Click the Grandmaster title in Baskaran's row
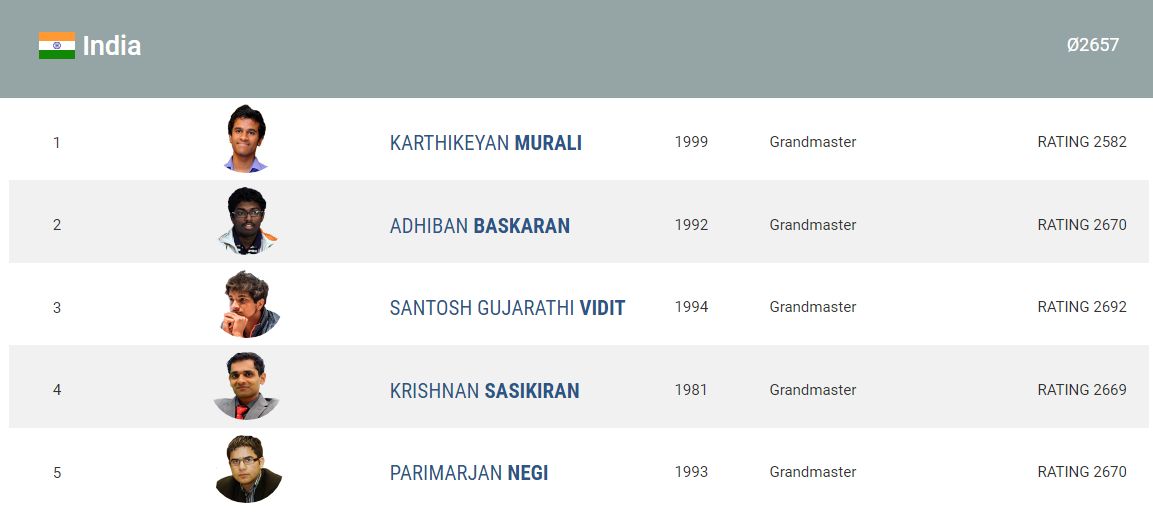 (812, 225)
